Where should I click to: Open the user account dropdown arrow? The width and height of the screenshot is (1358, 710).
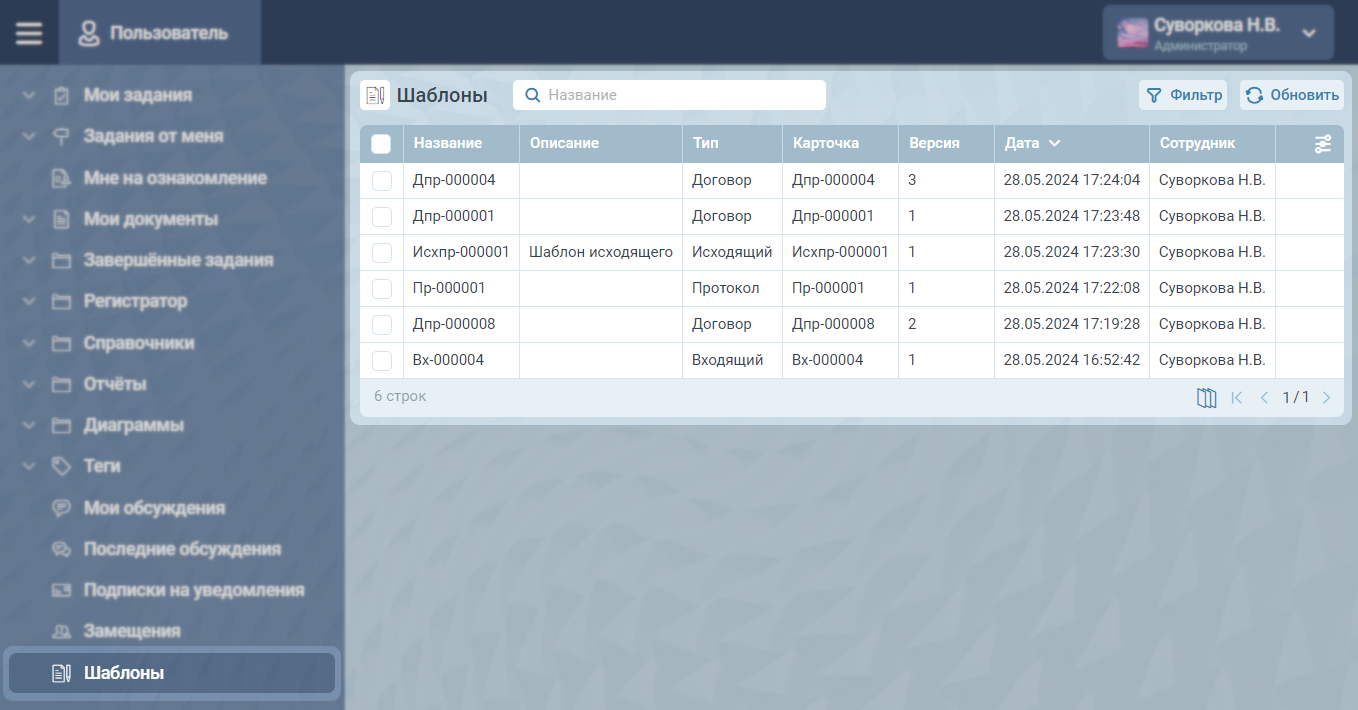click(x=1309, y=33)
